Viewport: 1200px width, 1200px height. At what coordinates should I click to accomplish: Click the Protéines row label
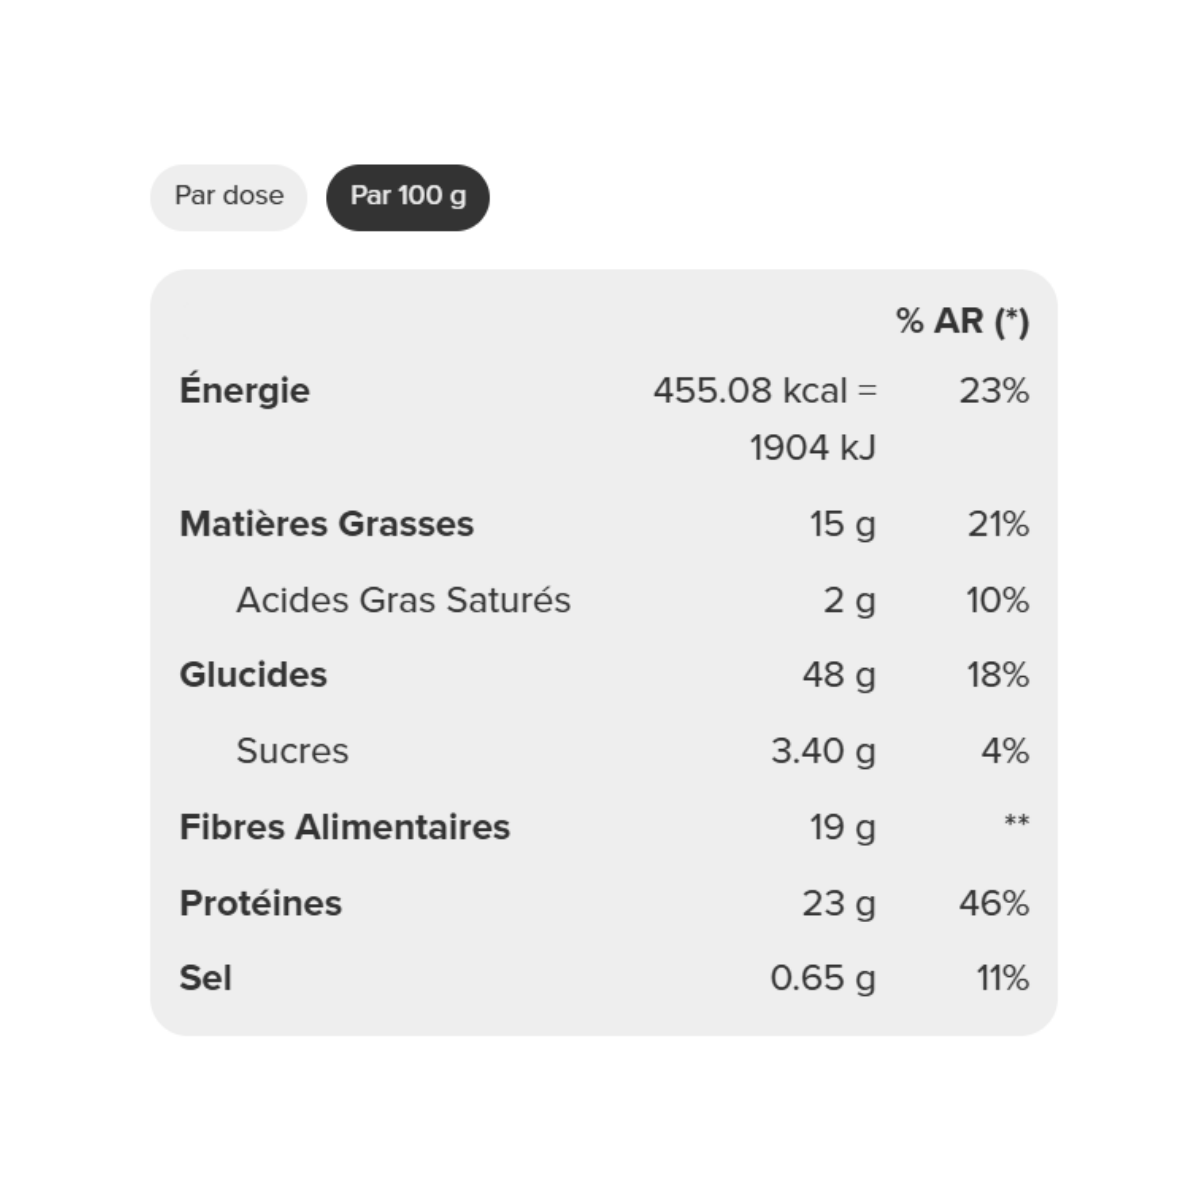pos(260,903)
